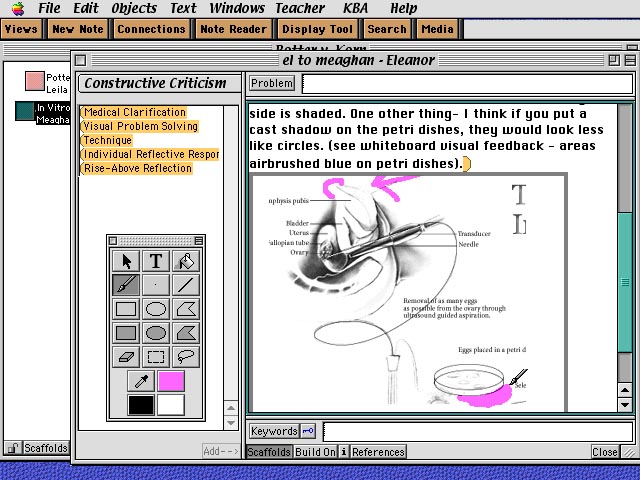This screenshot has width=640, height=480.
Task: Click the Connections toolbar button
Action: (x=151, y=29)
